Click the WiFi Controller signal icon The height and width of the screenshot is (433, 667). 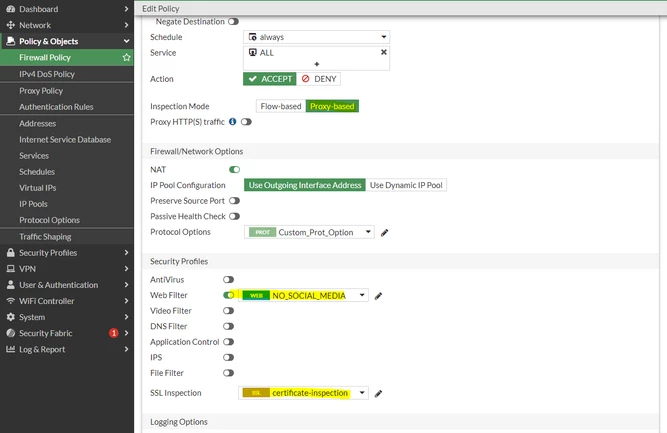tap(11, 301)
